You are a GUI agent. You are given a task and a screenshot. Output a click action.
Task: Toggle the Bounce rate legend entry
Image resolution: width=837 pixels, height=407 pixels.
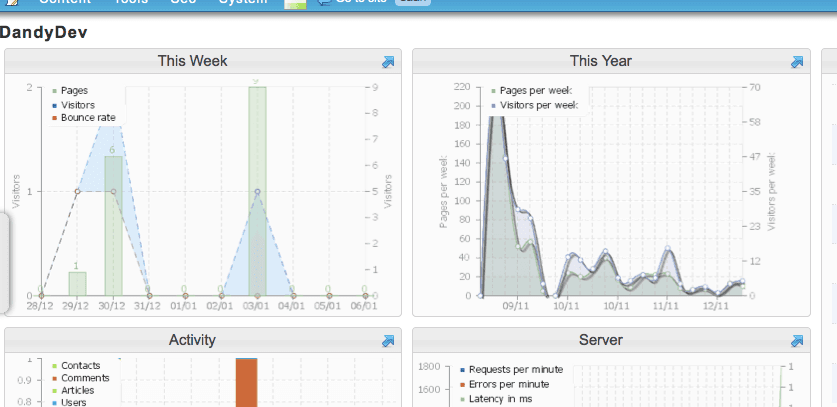coord(86,117)
